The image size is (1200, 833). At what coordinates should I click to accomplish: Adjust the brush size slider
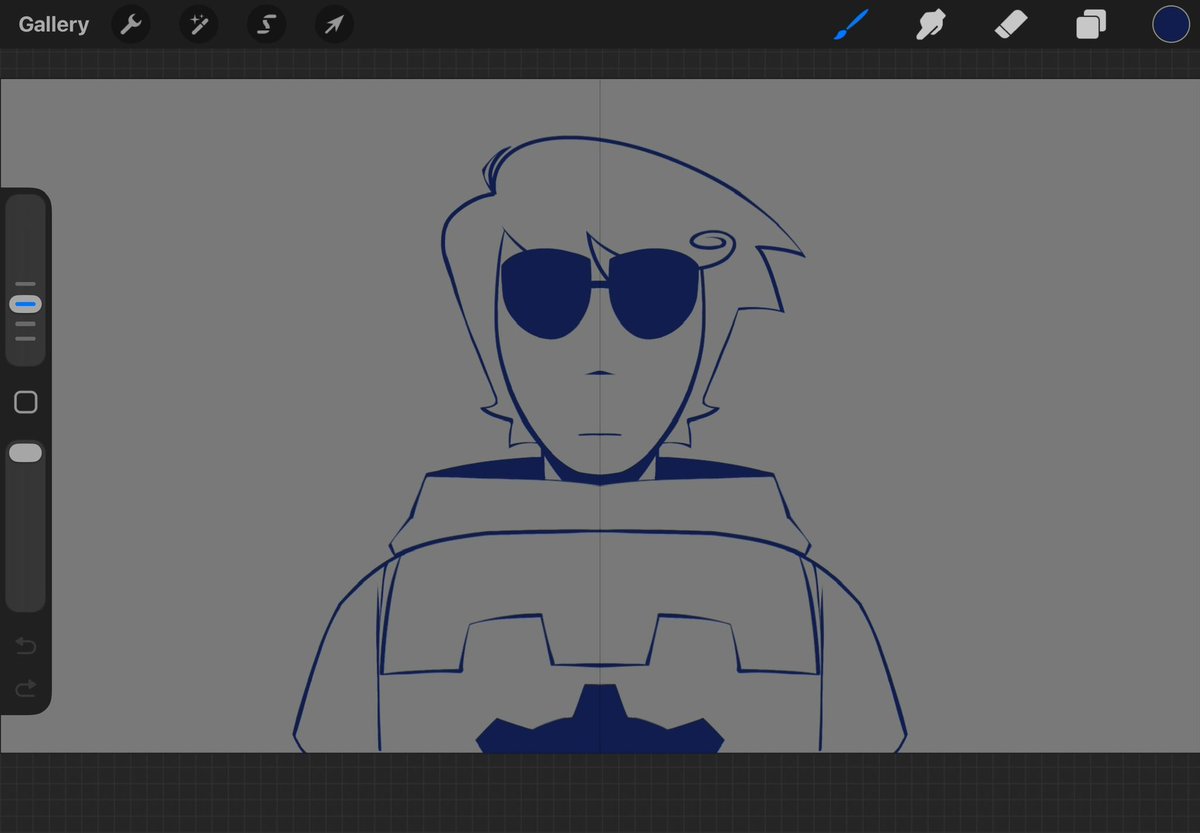tap(26, 280)
